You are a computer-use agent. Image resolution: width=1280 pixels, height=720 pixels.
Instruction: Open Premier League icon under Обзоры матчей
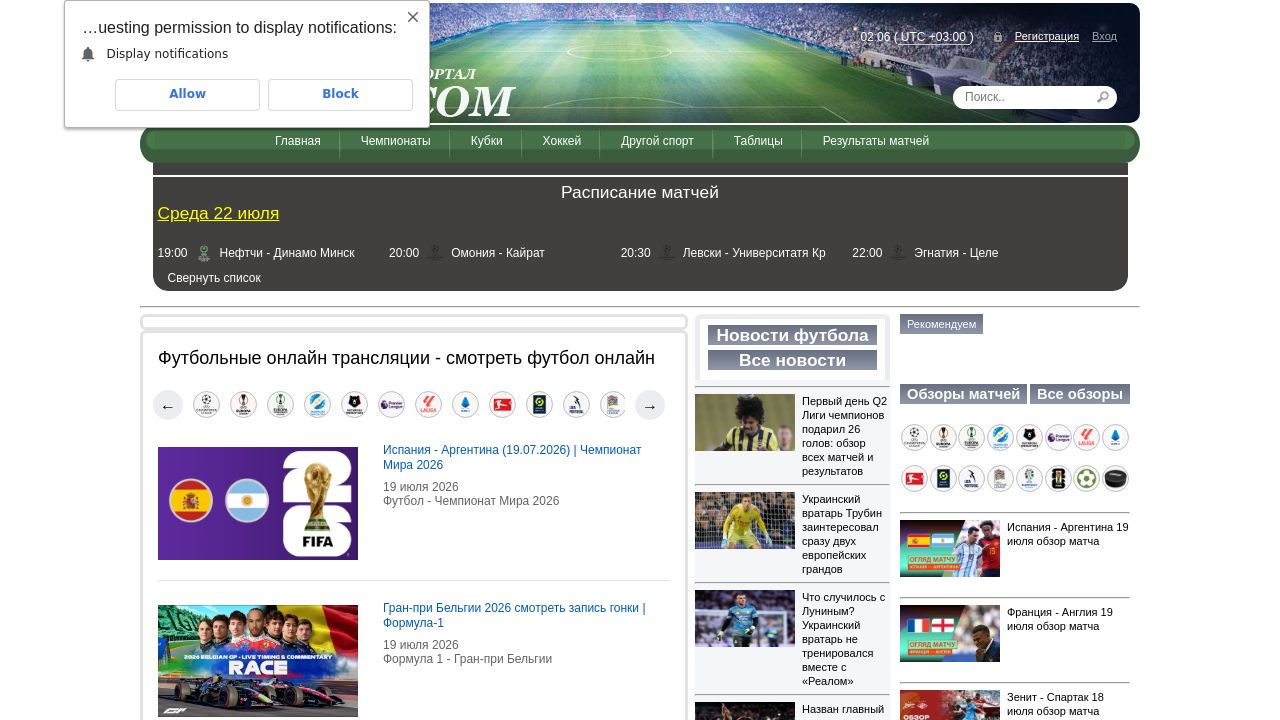point(1058,438)
